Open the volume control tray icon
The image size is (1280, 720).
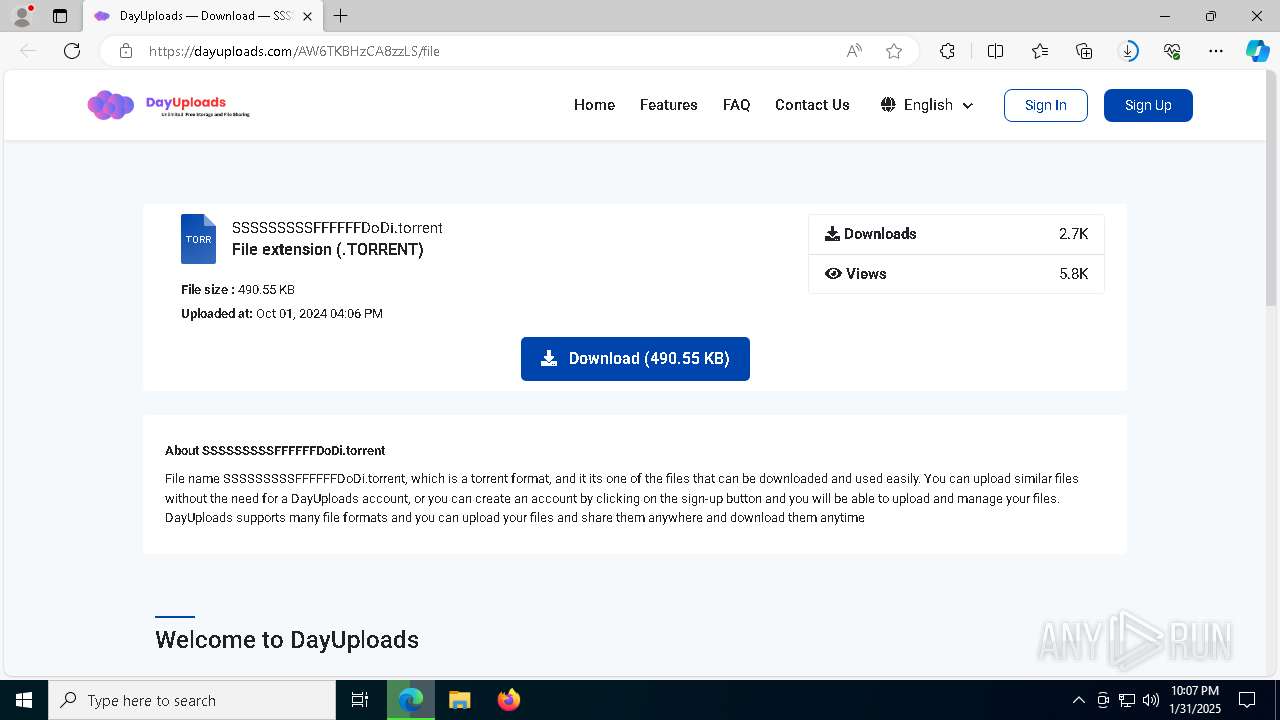point(1151,700)
